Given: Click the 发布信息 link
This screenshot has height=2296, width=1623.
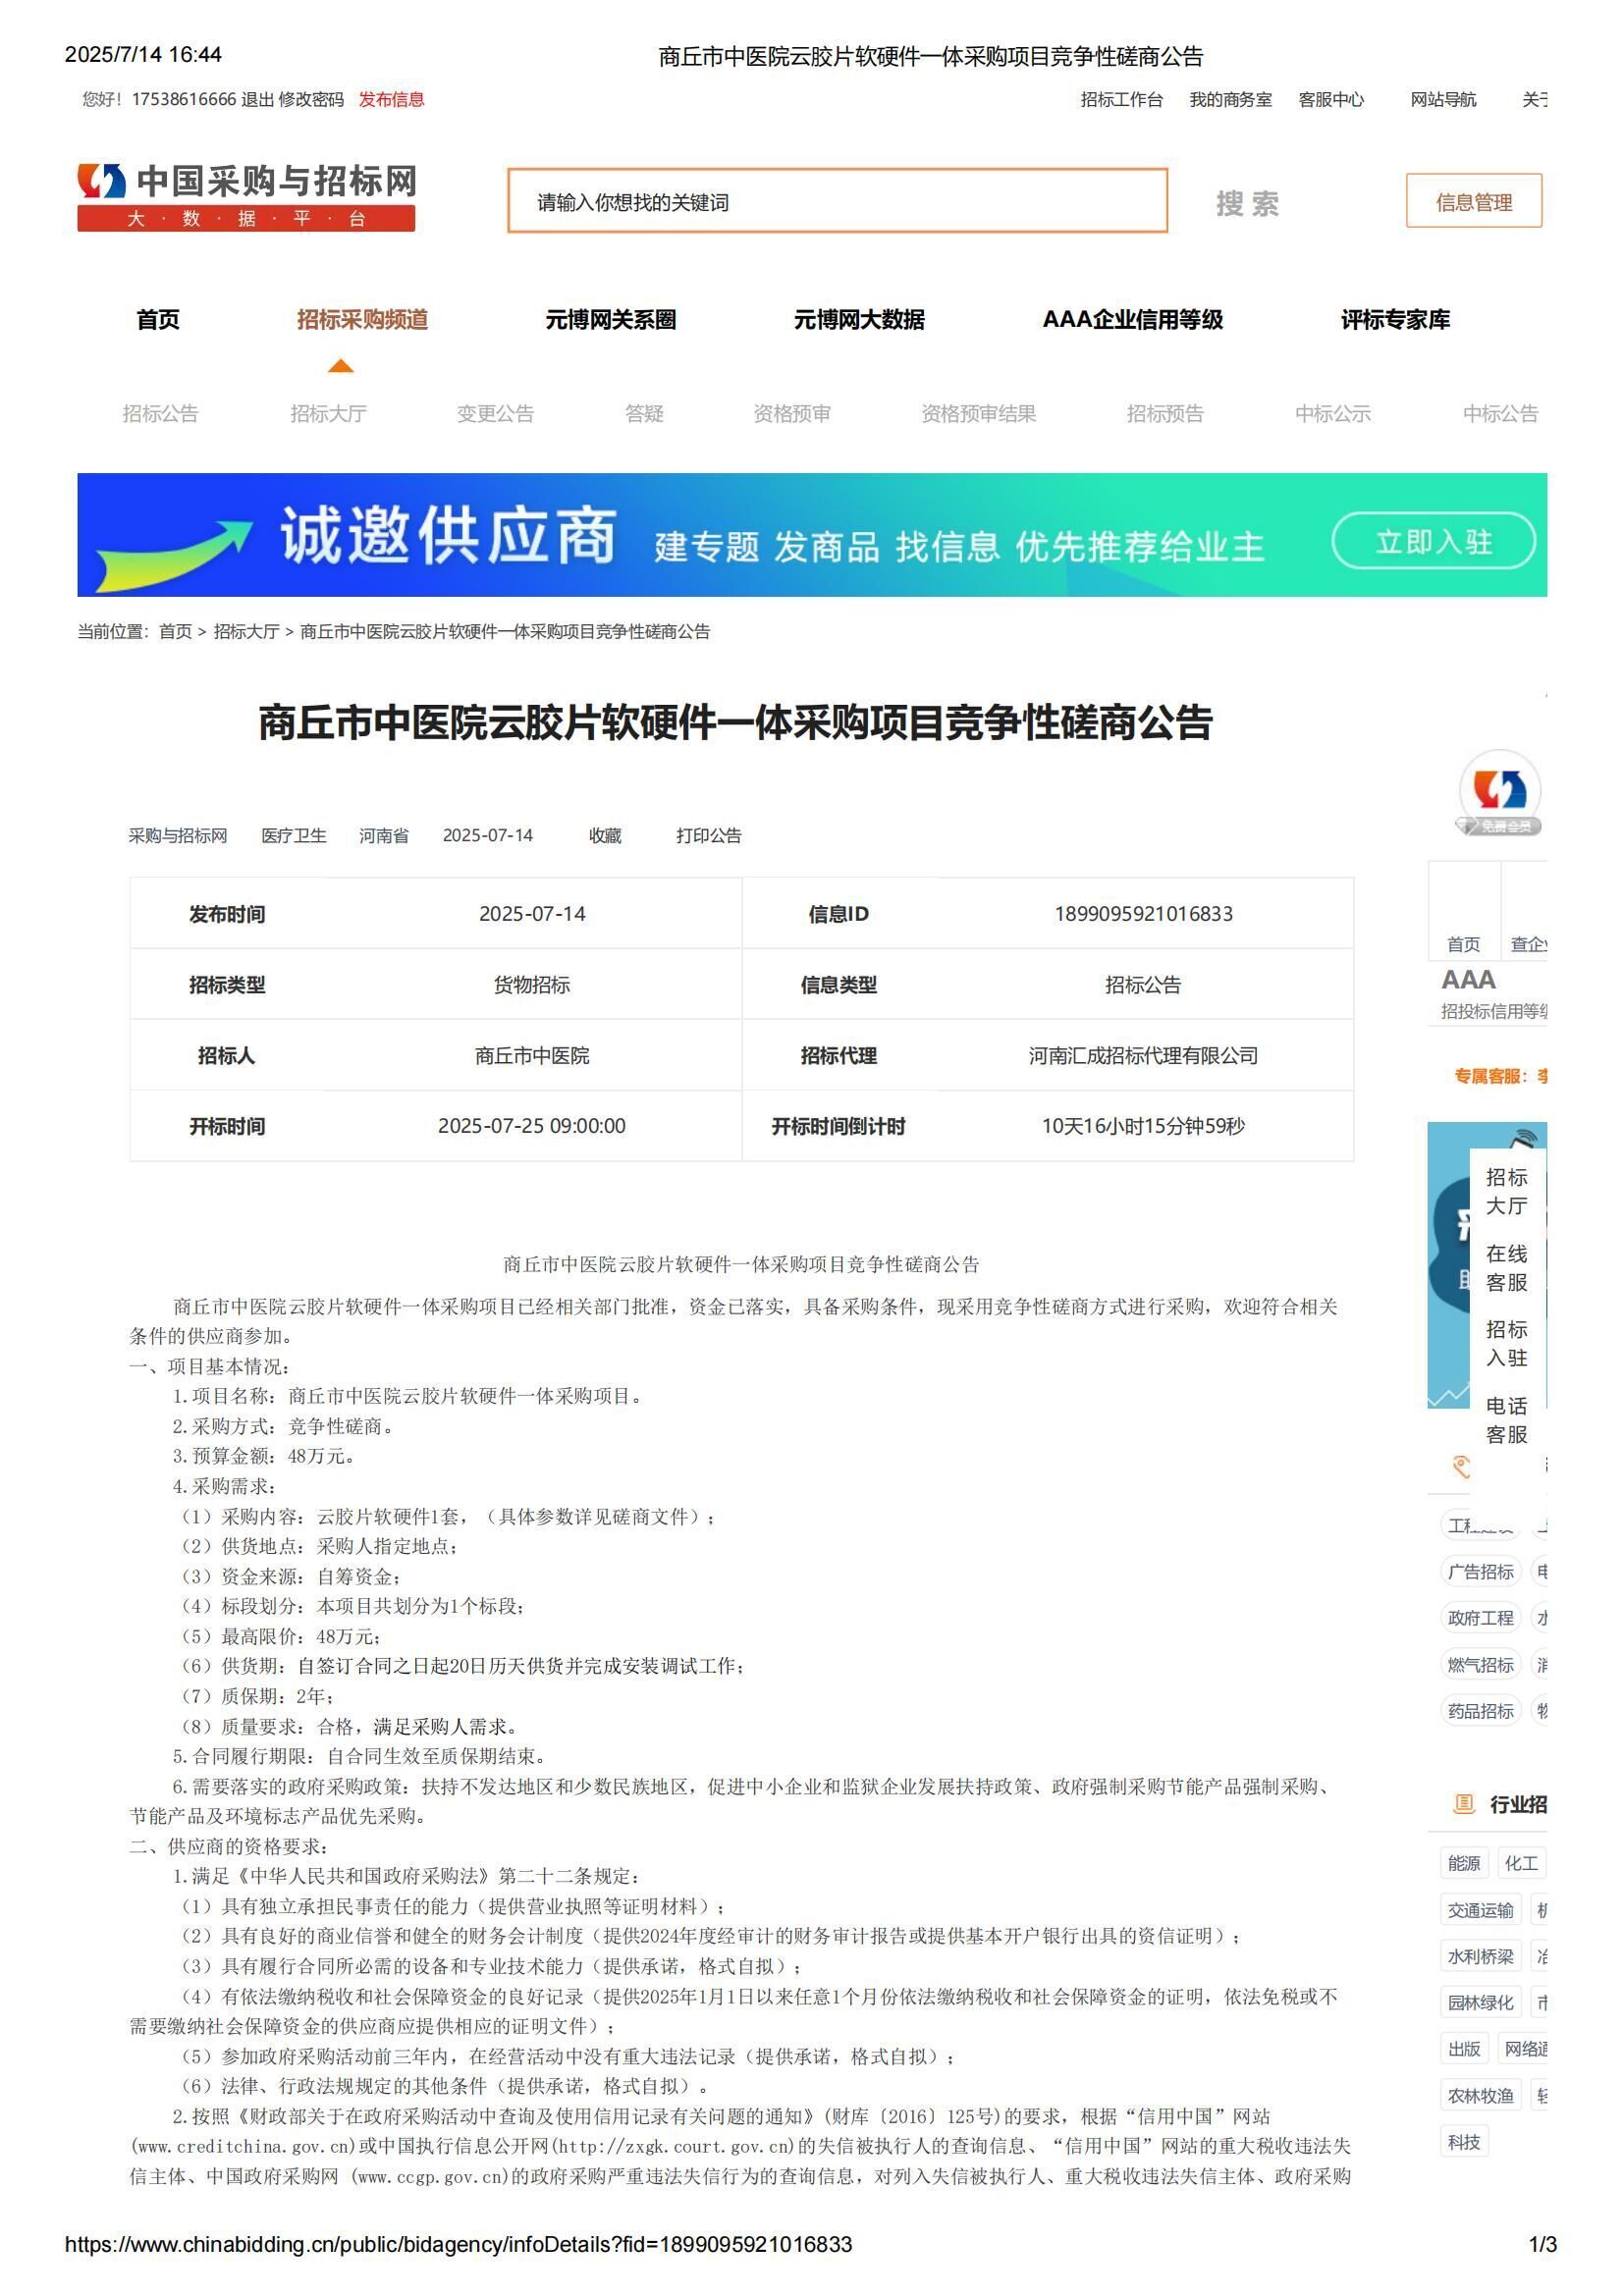Looking at the screenshot, I should tap(392, 100).
